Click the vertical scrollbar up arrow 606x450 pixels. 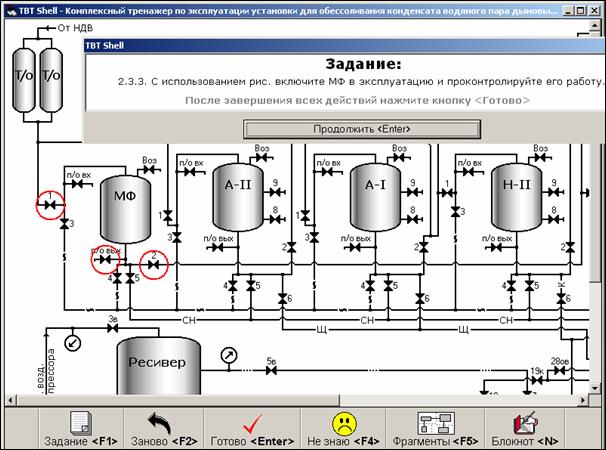point(594,26)
